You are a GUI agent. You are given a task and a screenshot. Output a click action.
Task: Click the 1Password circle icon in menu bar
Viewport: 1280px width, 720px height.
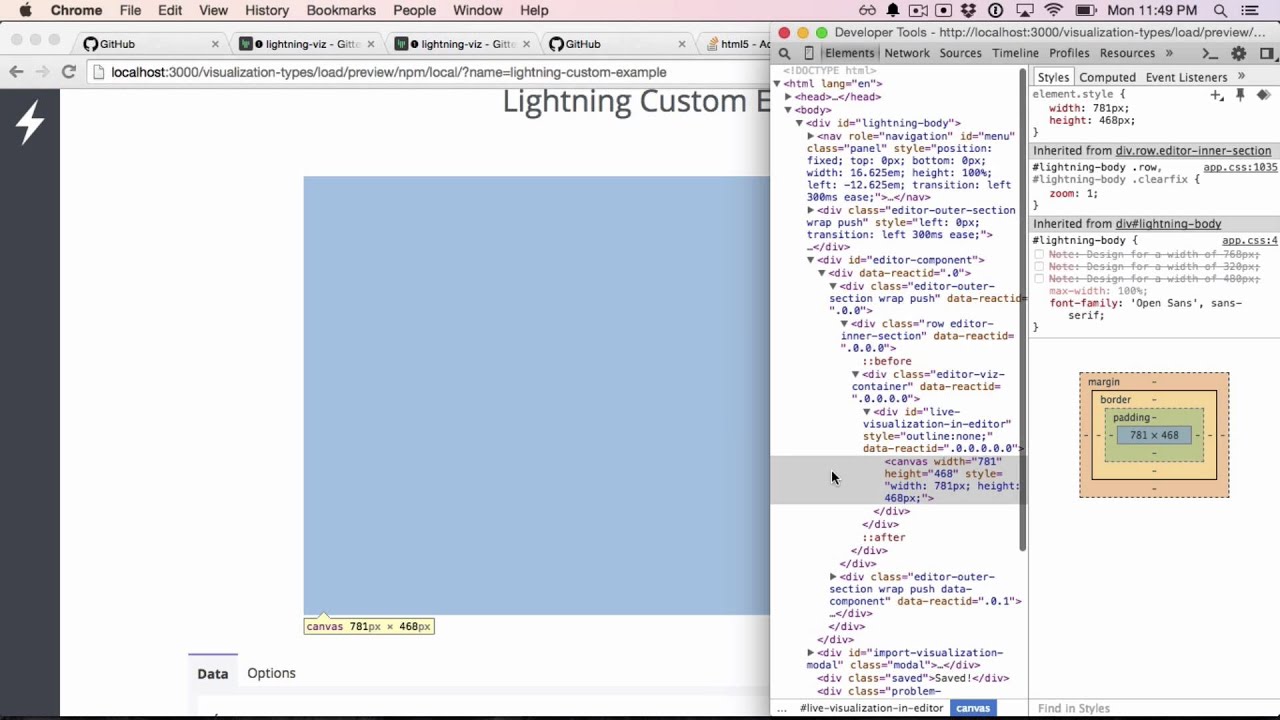[x=995, y=10]
